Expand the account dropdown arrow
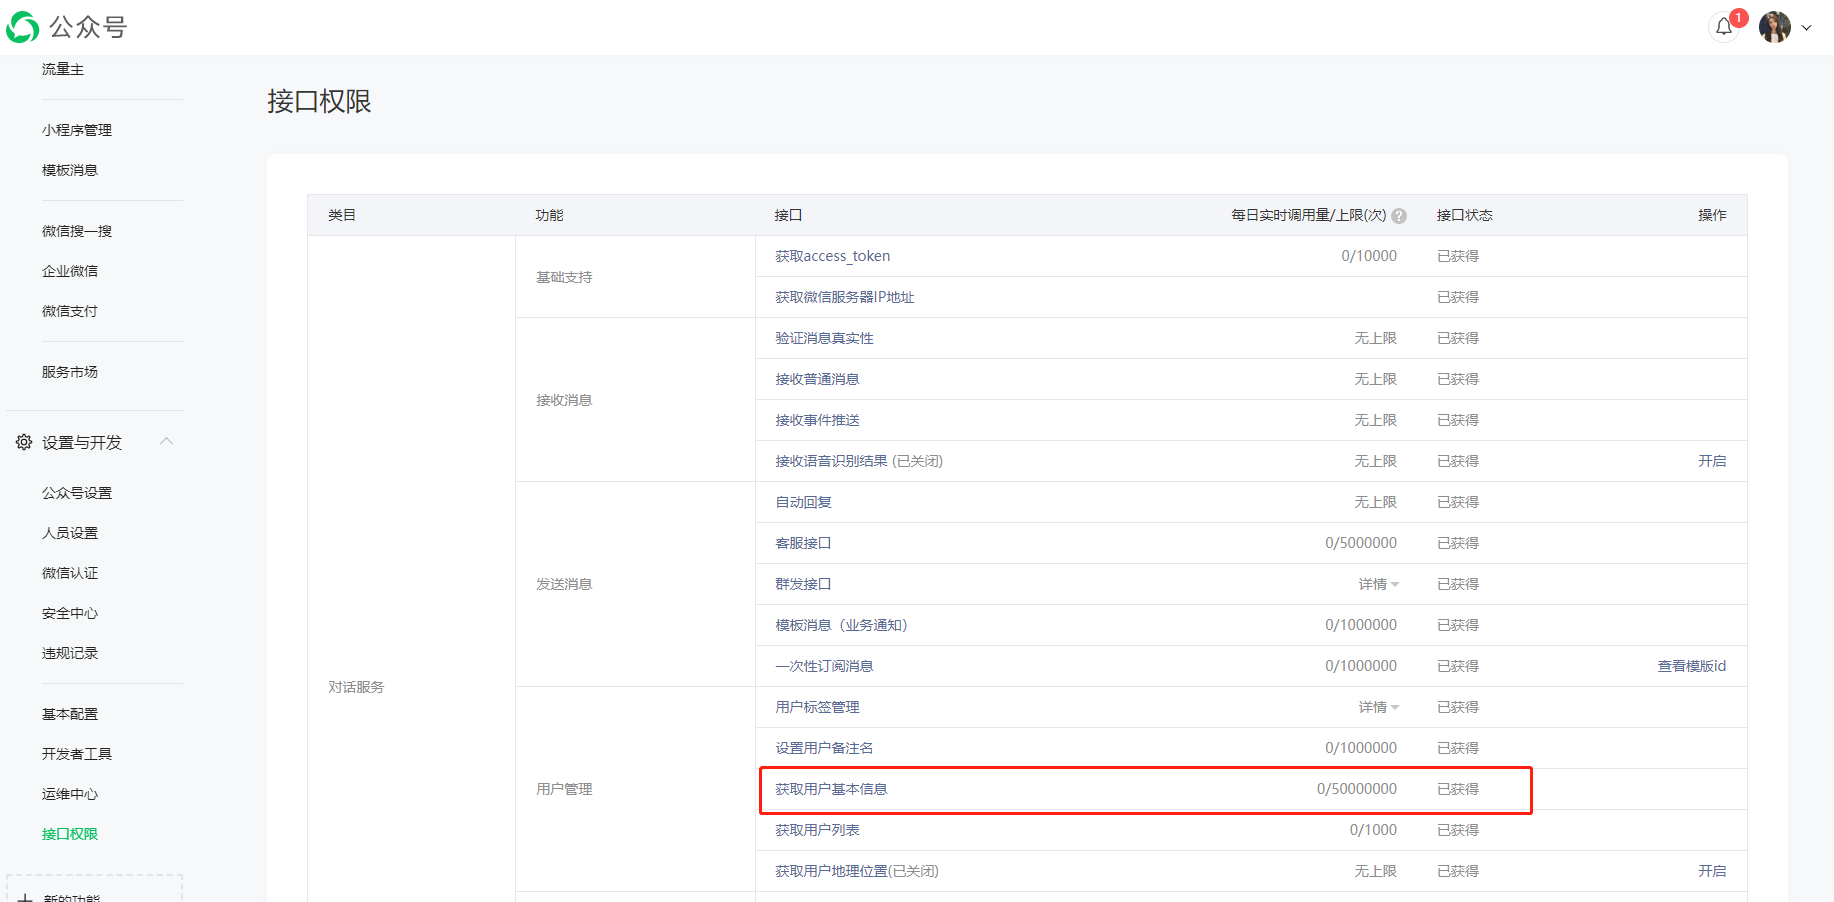Screen dimensions: 1834x902 click(x=1807, y=28)
